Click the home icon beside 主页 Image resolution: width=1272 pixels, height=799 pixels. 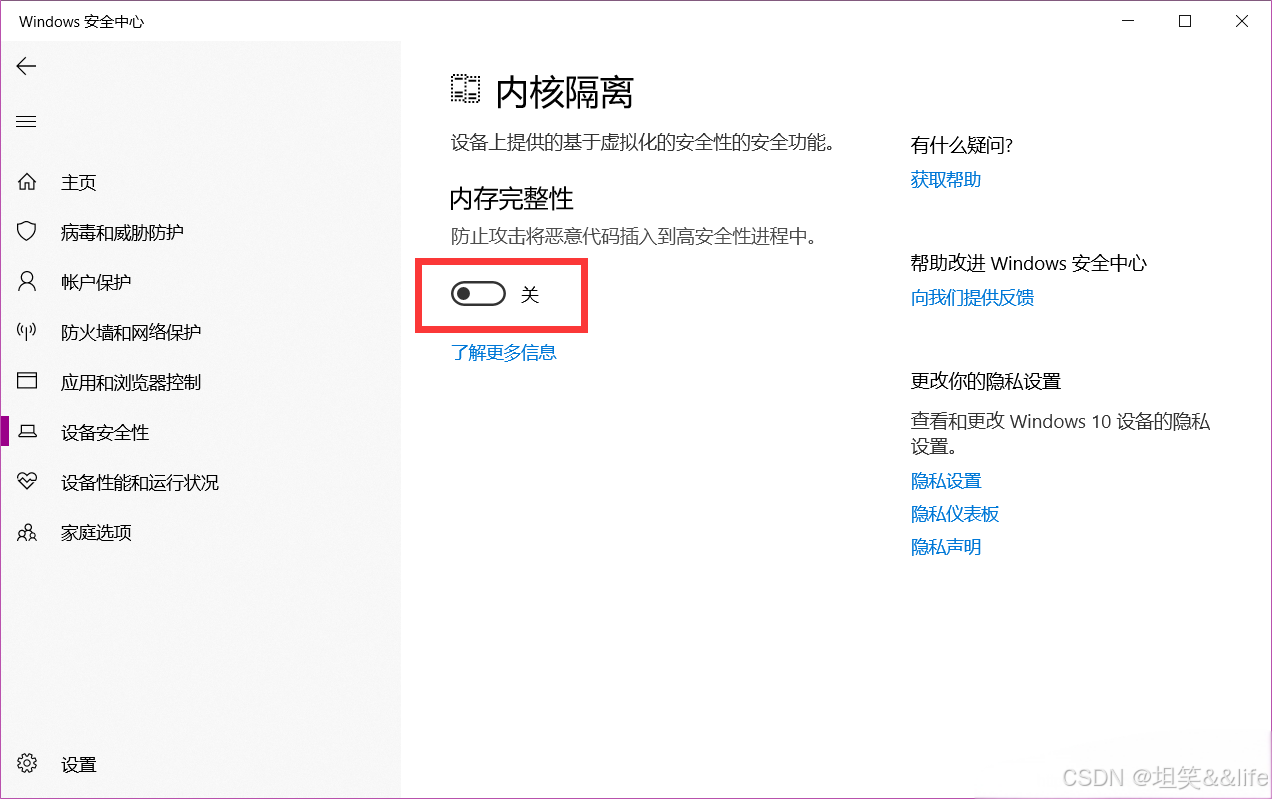pyautogui.click(x=27, y=182)
